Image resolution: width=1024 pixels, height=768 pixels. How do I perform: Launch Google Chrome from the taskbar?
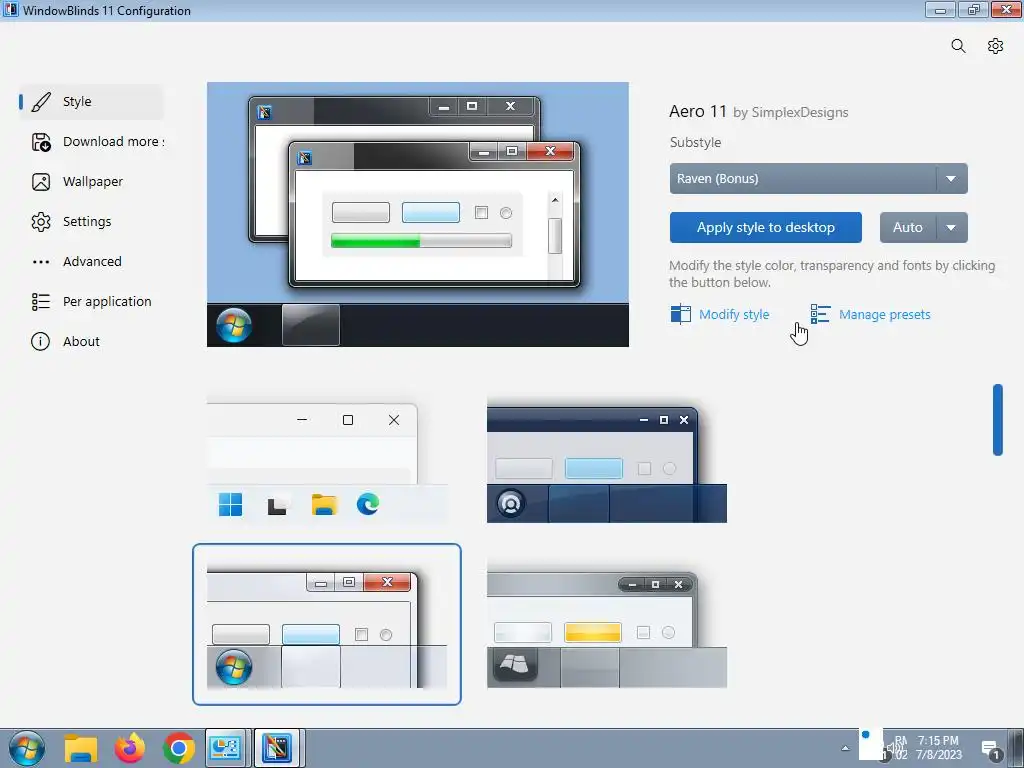178,748
